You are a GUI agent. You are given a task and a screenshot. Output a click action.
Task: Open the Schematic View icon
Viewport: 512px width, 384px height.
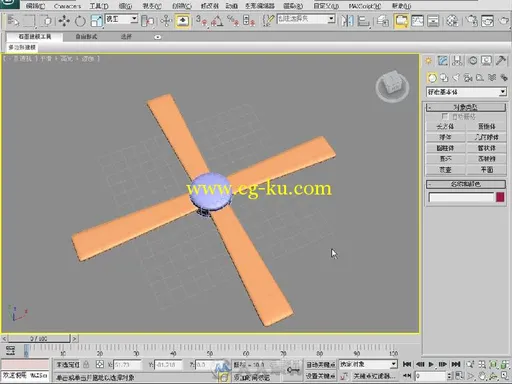[433, 21]
